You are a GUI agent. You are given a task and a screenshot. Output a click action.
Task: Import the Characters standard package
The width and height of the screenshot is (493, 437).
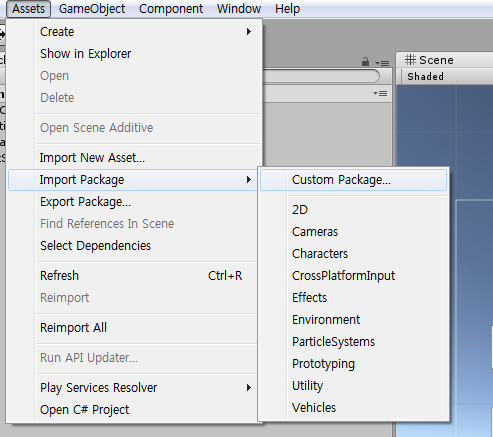320,254
